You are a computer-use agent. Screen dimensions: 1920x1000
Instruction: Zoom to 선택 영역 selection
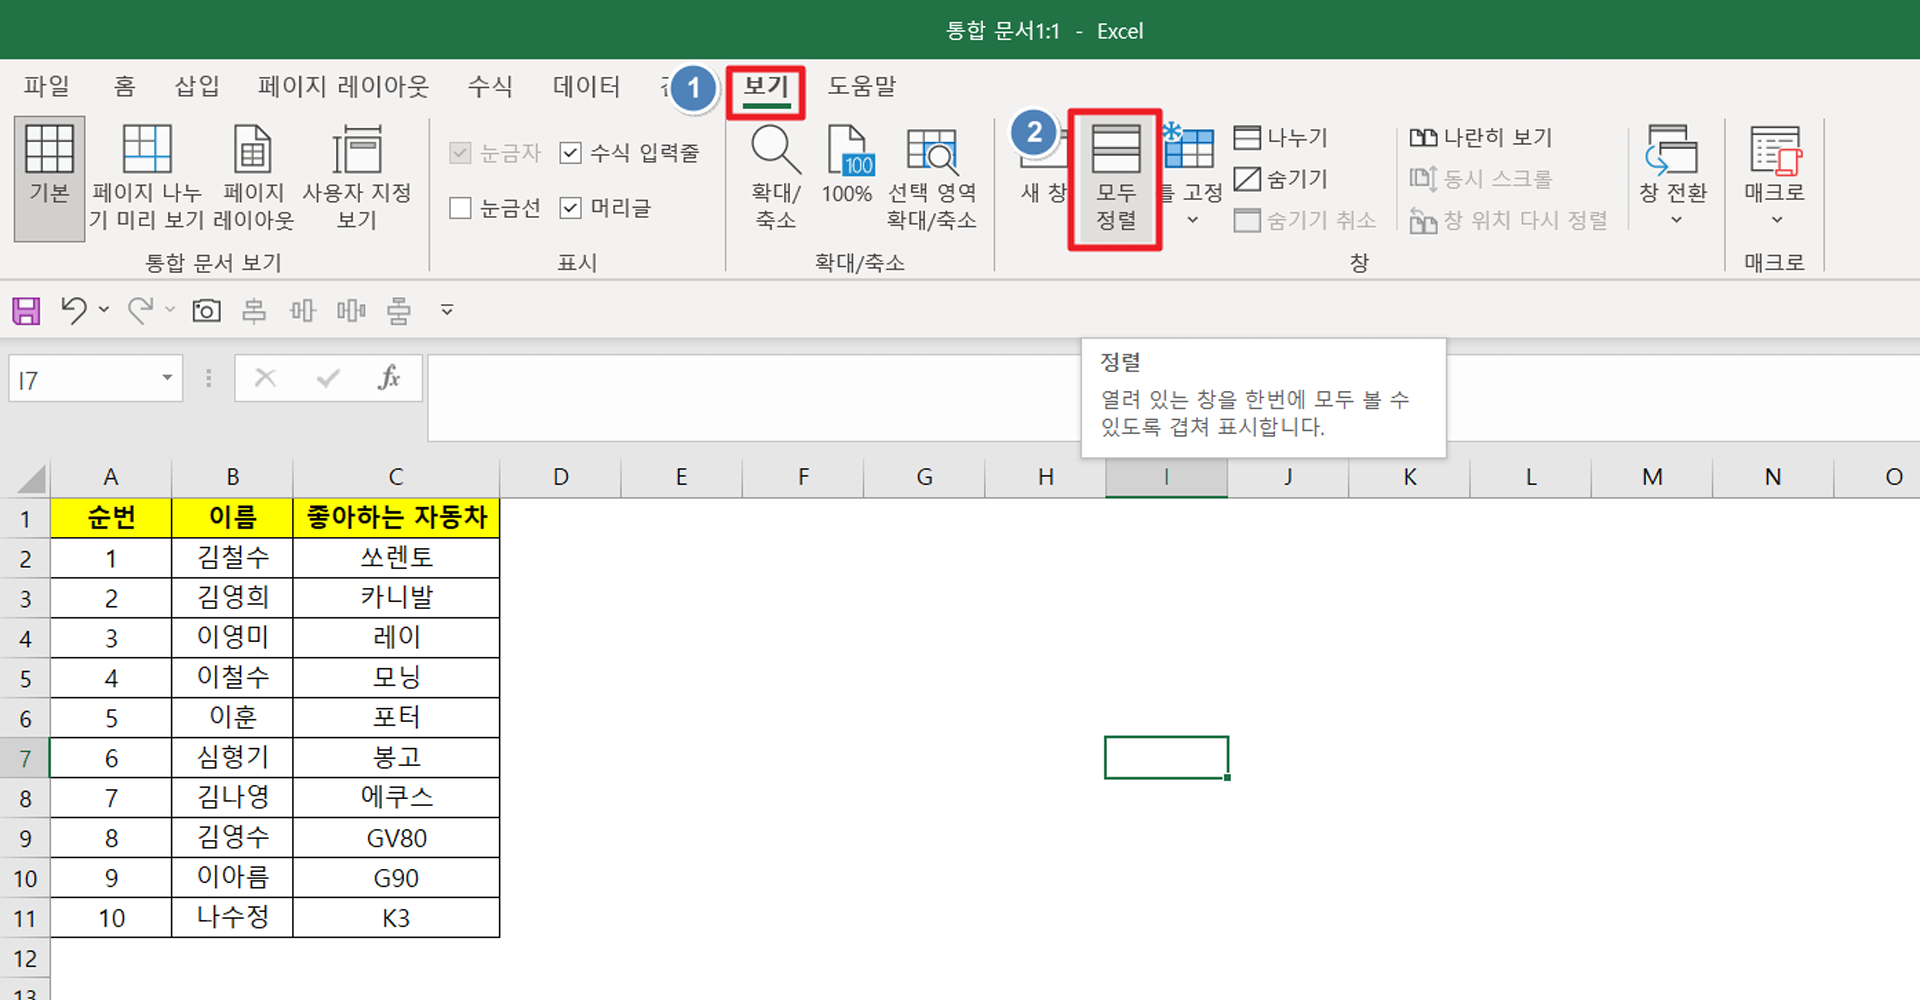pos(931,178)
